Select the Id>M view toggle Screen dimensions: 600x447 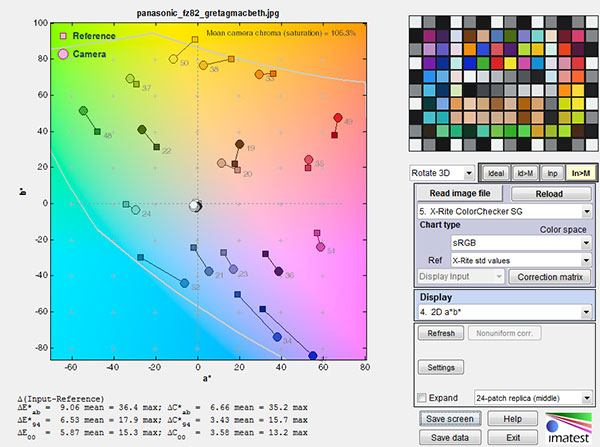tap(525, 173)
